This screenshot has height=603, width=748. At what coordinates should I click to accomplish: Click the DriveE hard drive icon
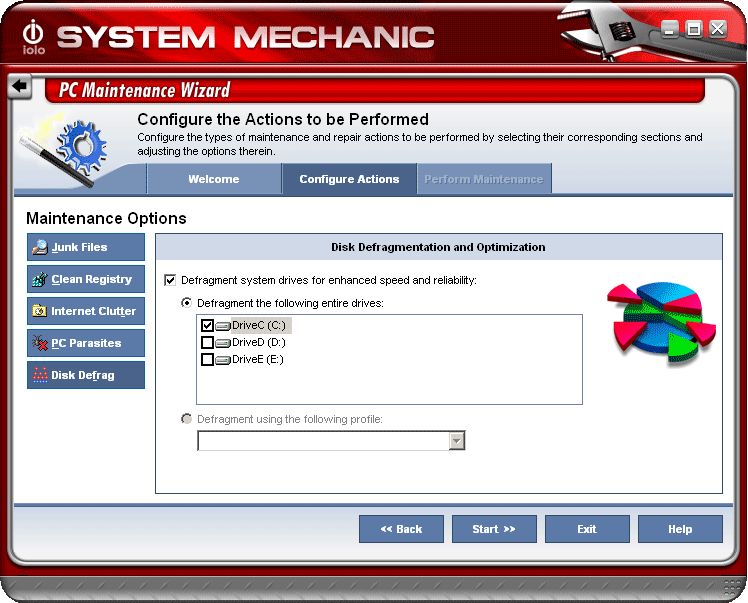pos(223,360)
